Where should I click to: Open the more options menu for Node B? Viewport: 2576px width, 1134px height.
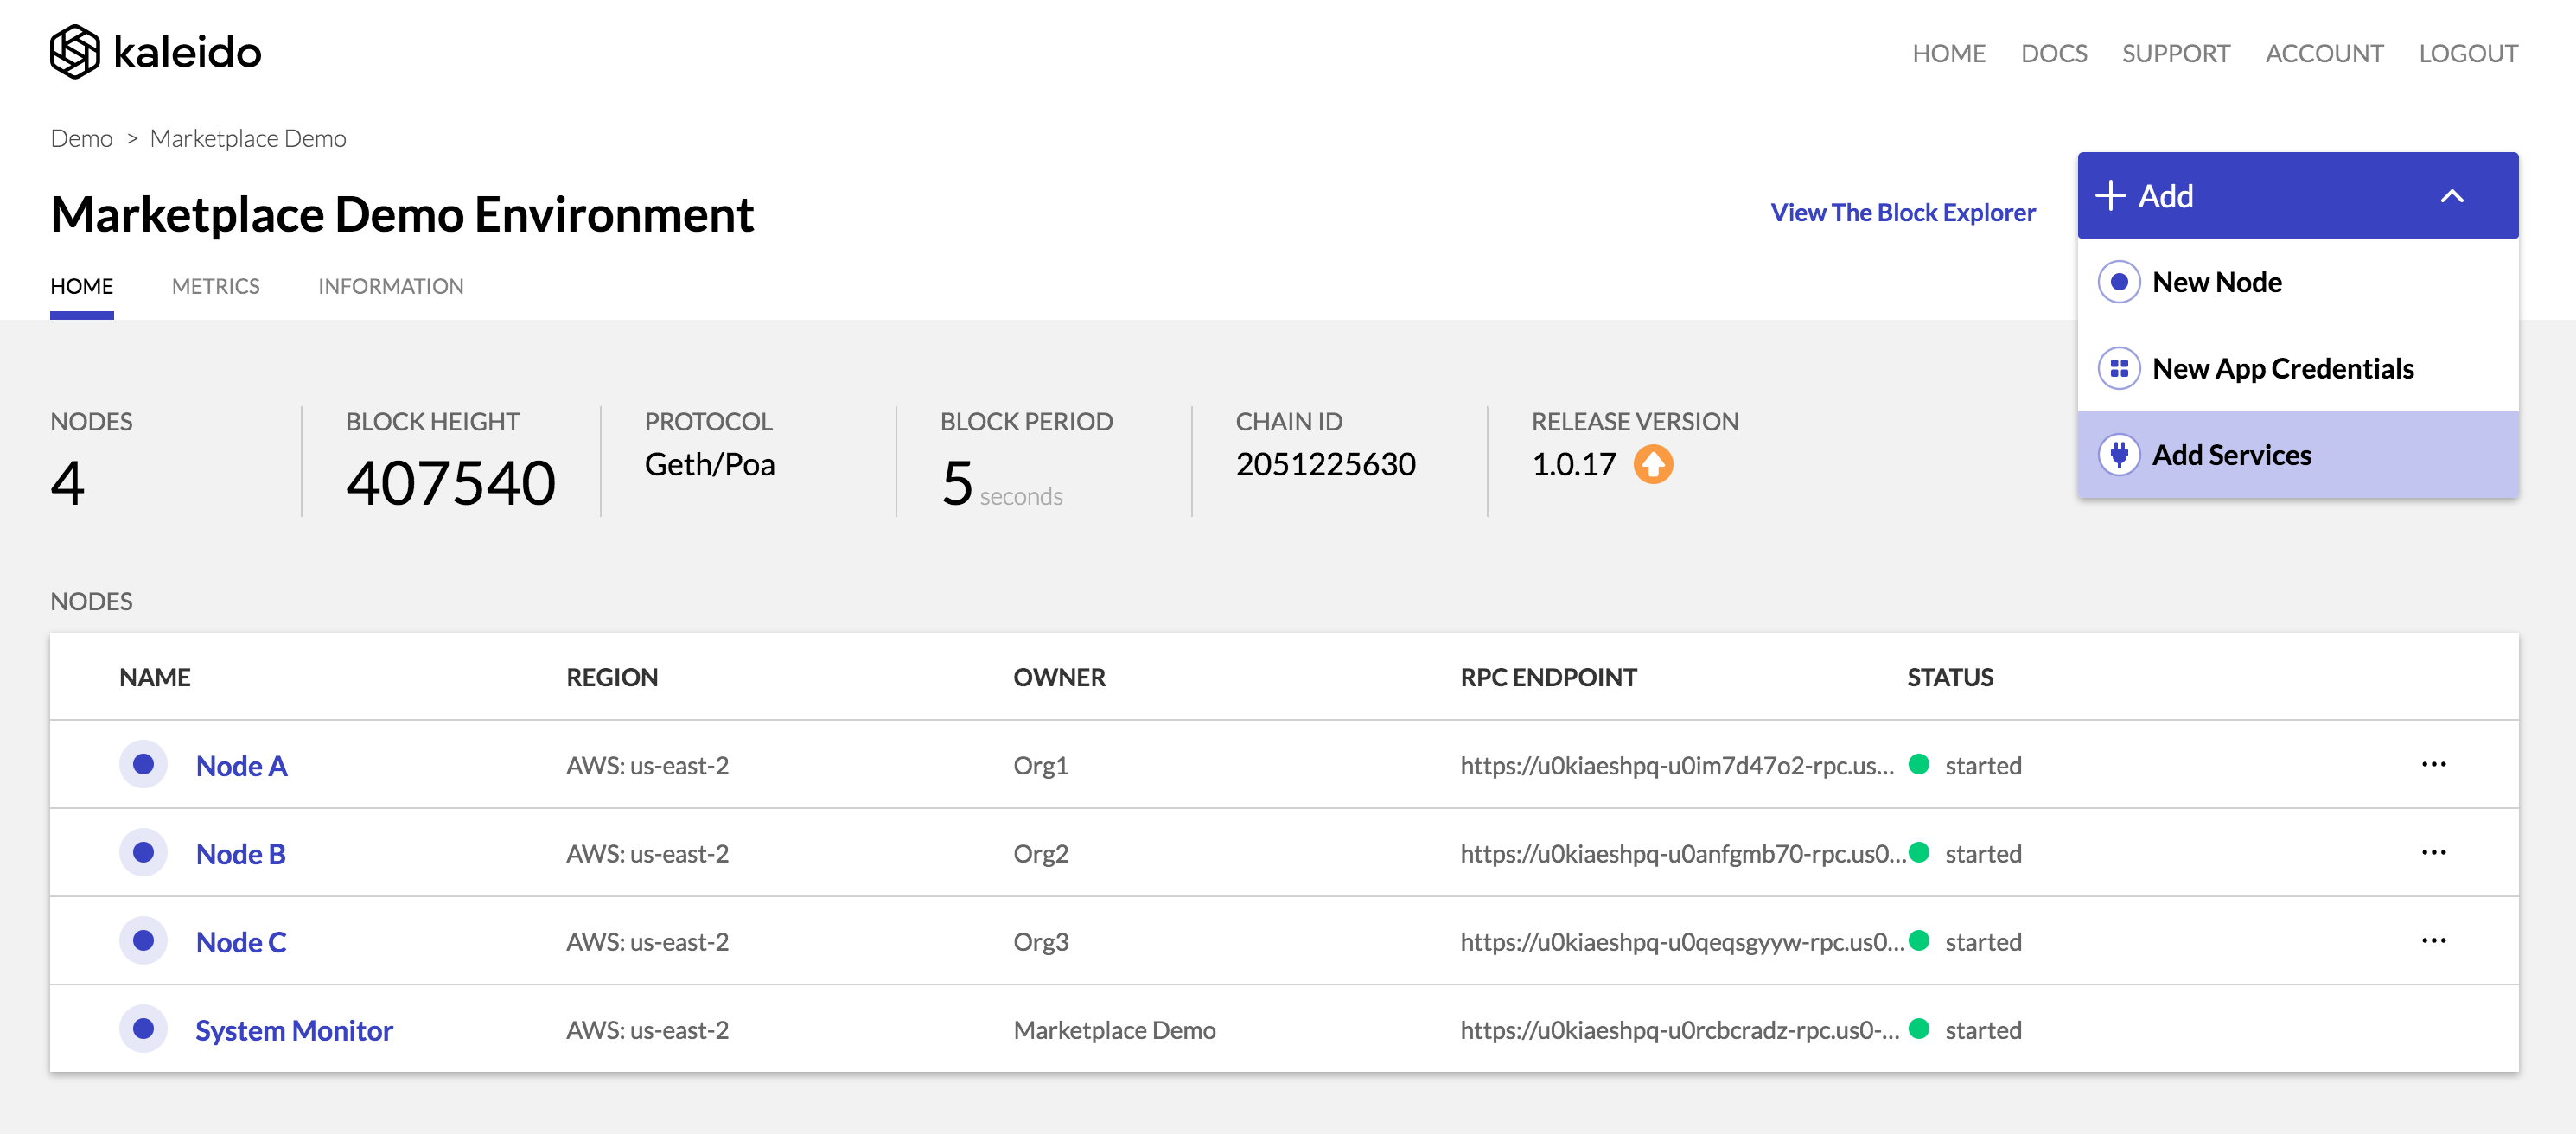[2433, 853]
